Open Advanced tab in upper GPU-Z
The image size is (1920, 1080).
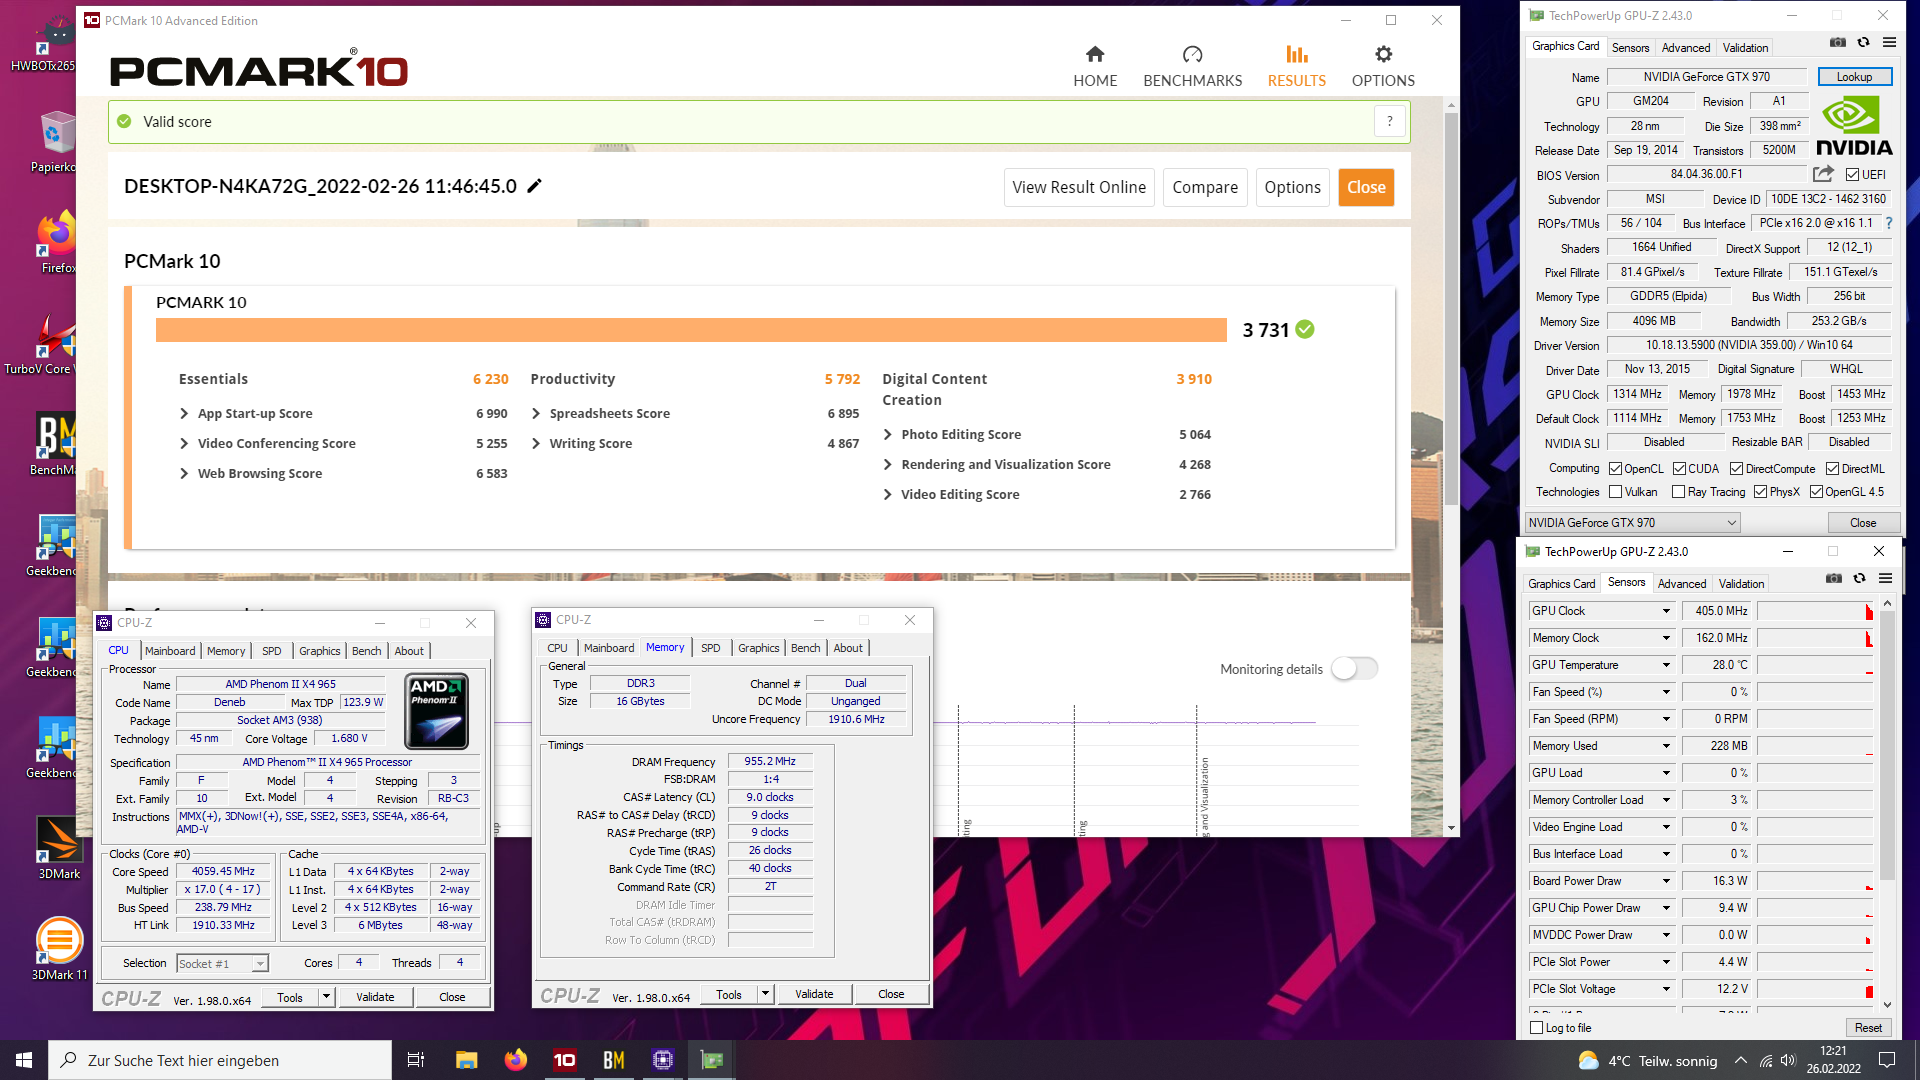pyautogui.click(x=1686, y=47)
